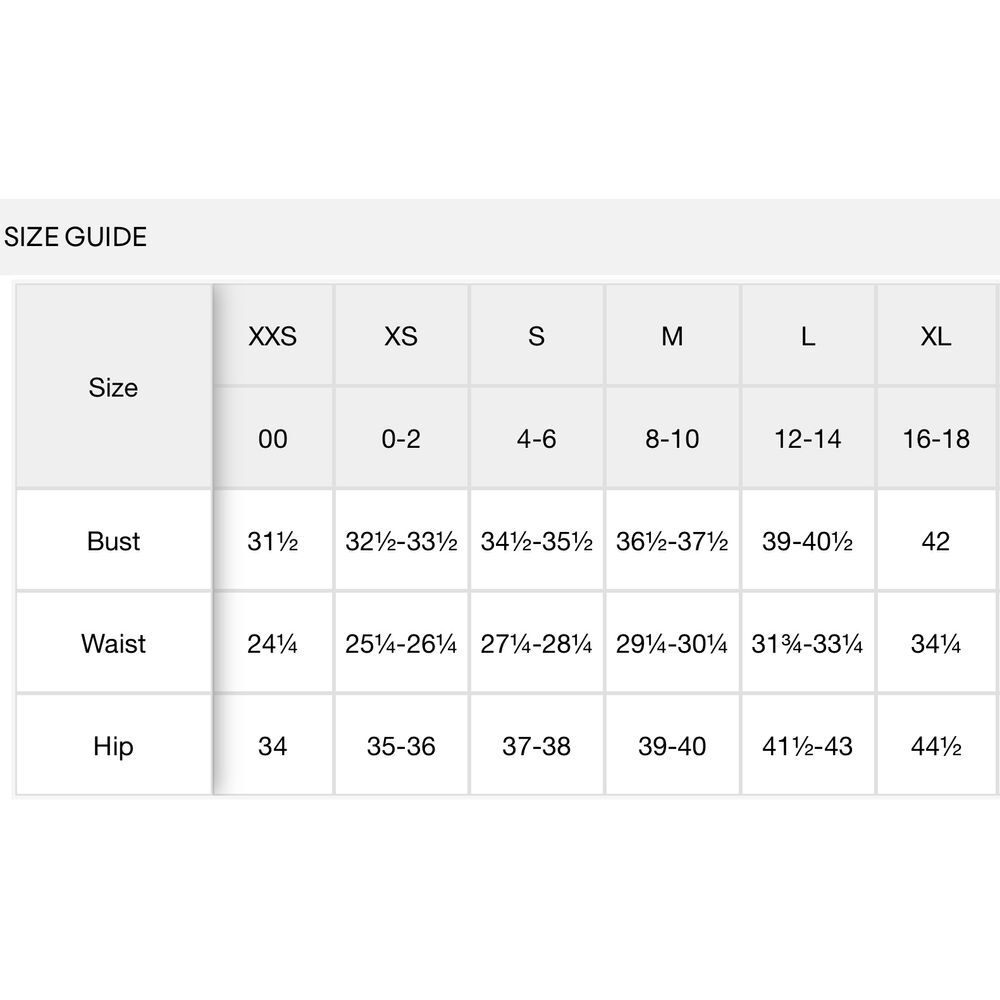Select the XS size column header
Image resolution: width=1000 pixels, height=1000 pixels.
click(401, 335)
